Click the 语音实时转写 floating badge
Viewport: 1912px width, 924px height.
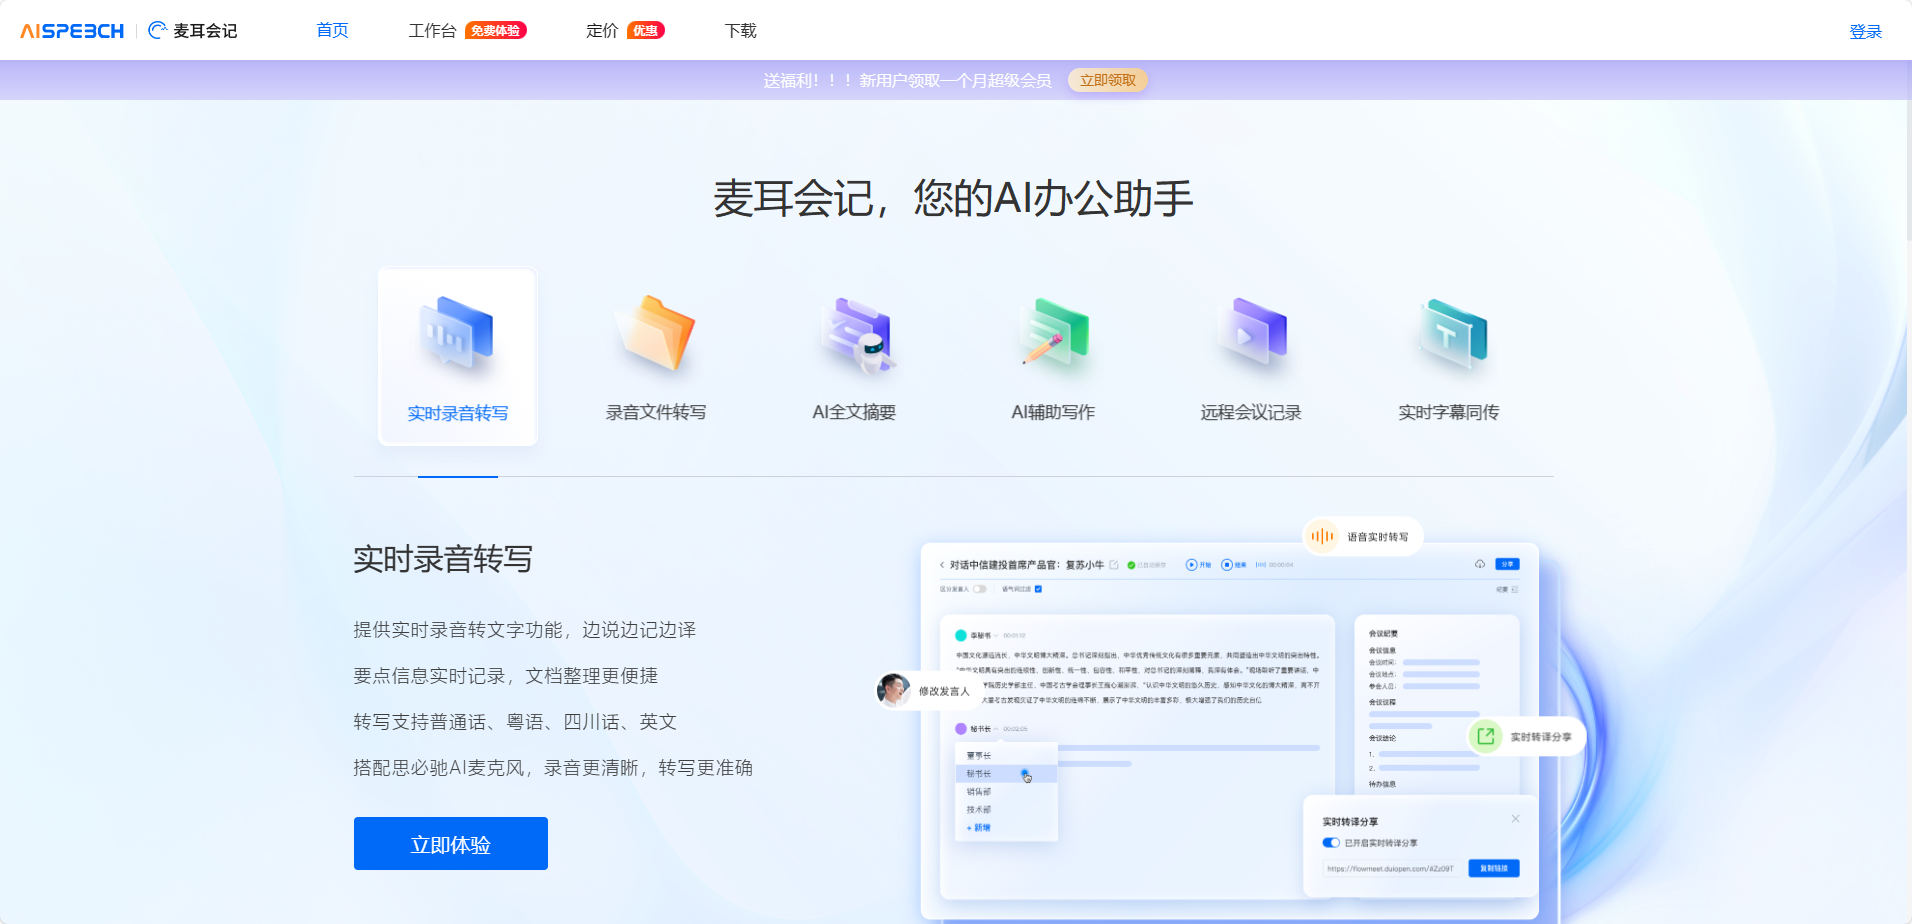tap(1363, 537)
